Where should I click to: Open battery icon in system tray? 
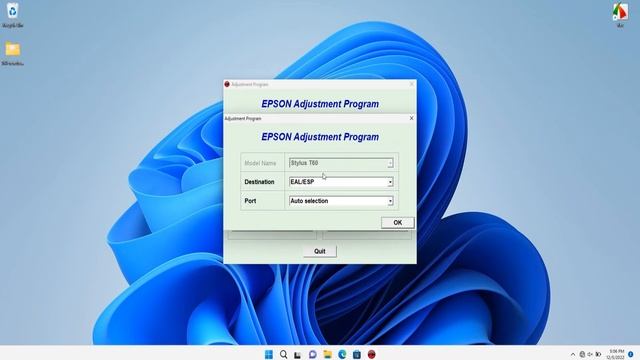click(x=598, y=354)
